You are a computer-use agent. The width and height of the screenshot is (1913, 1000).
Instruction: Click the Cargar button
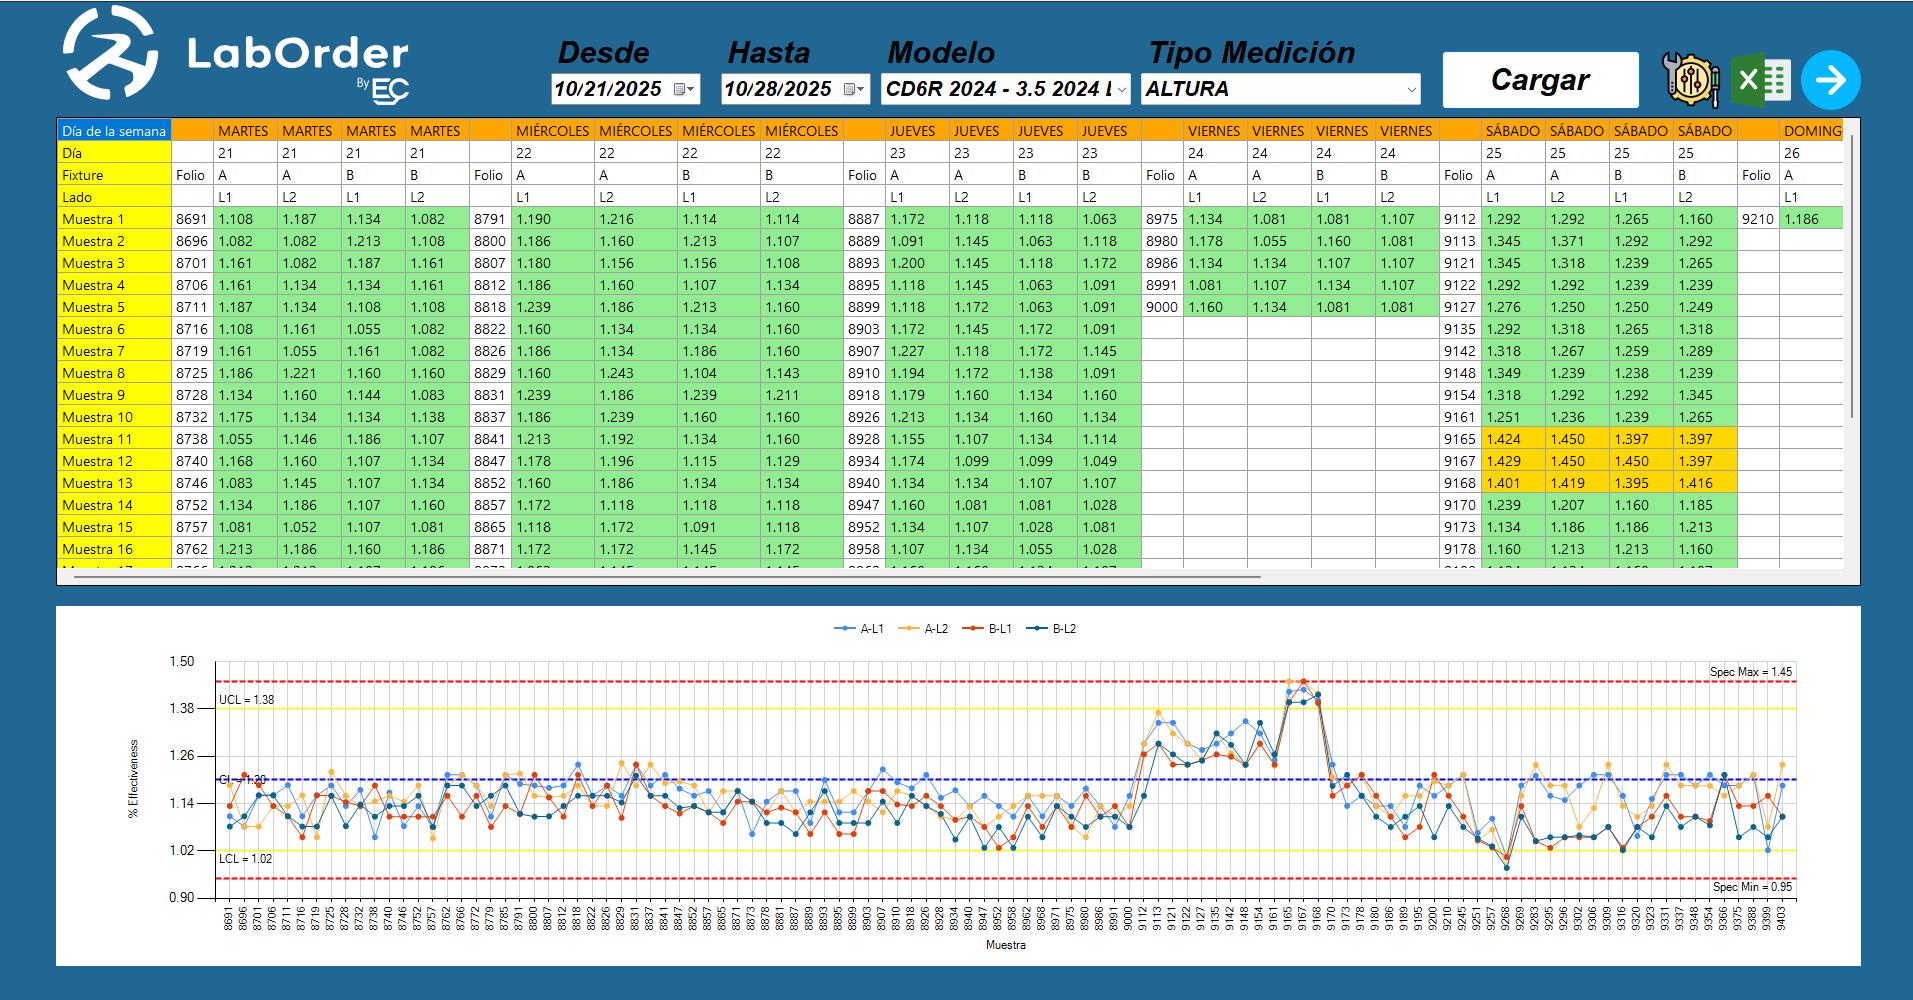[1540, 80]
